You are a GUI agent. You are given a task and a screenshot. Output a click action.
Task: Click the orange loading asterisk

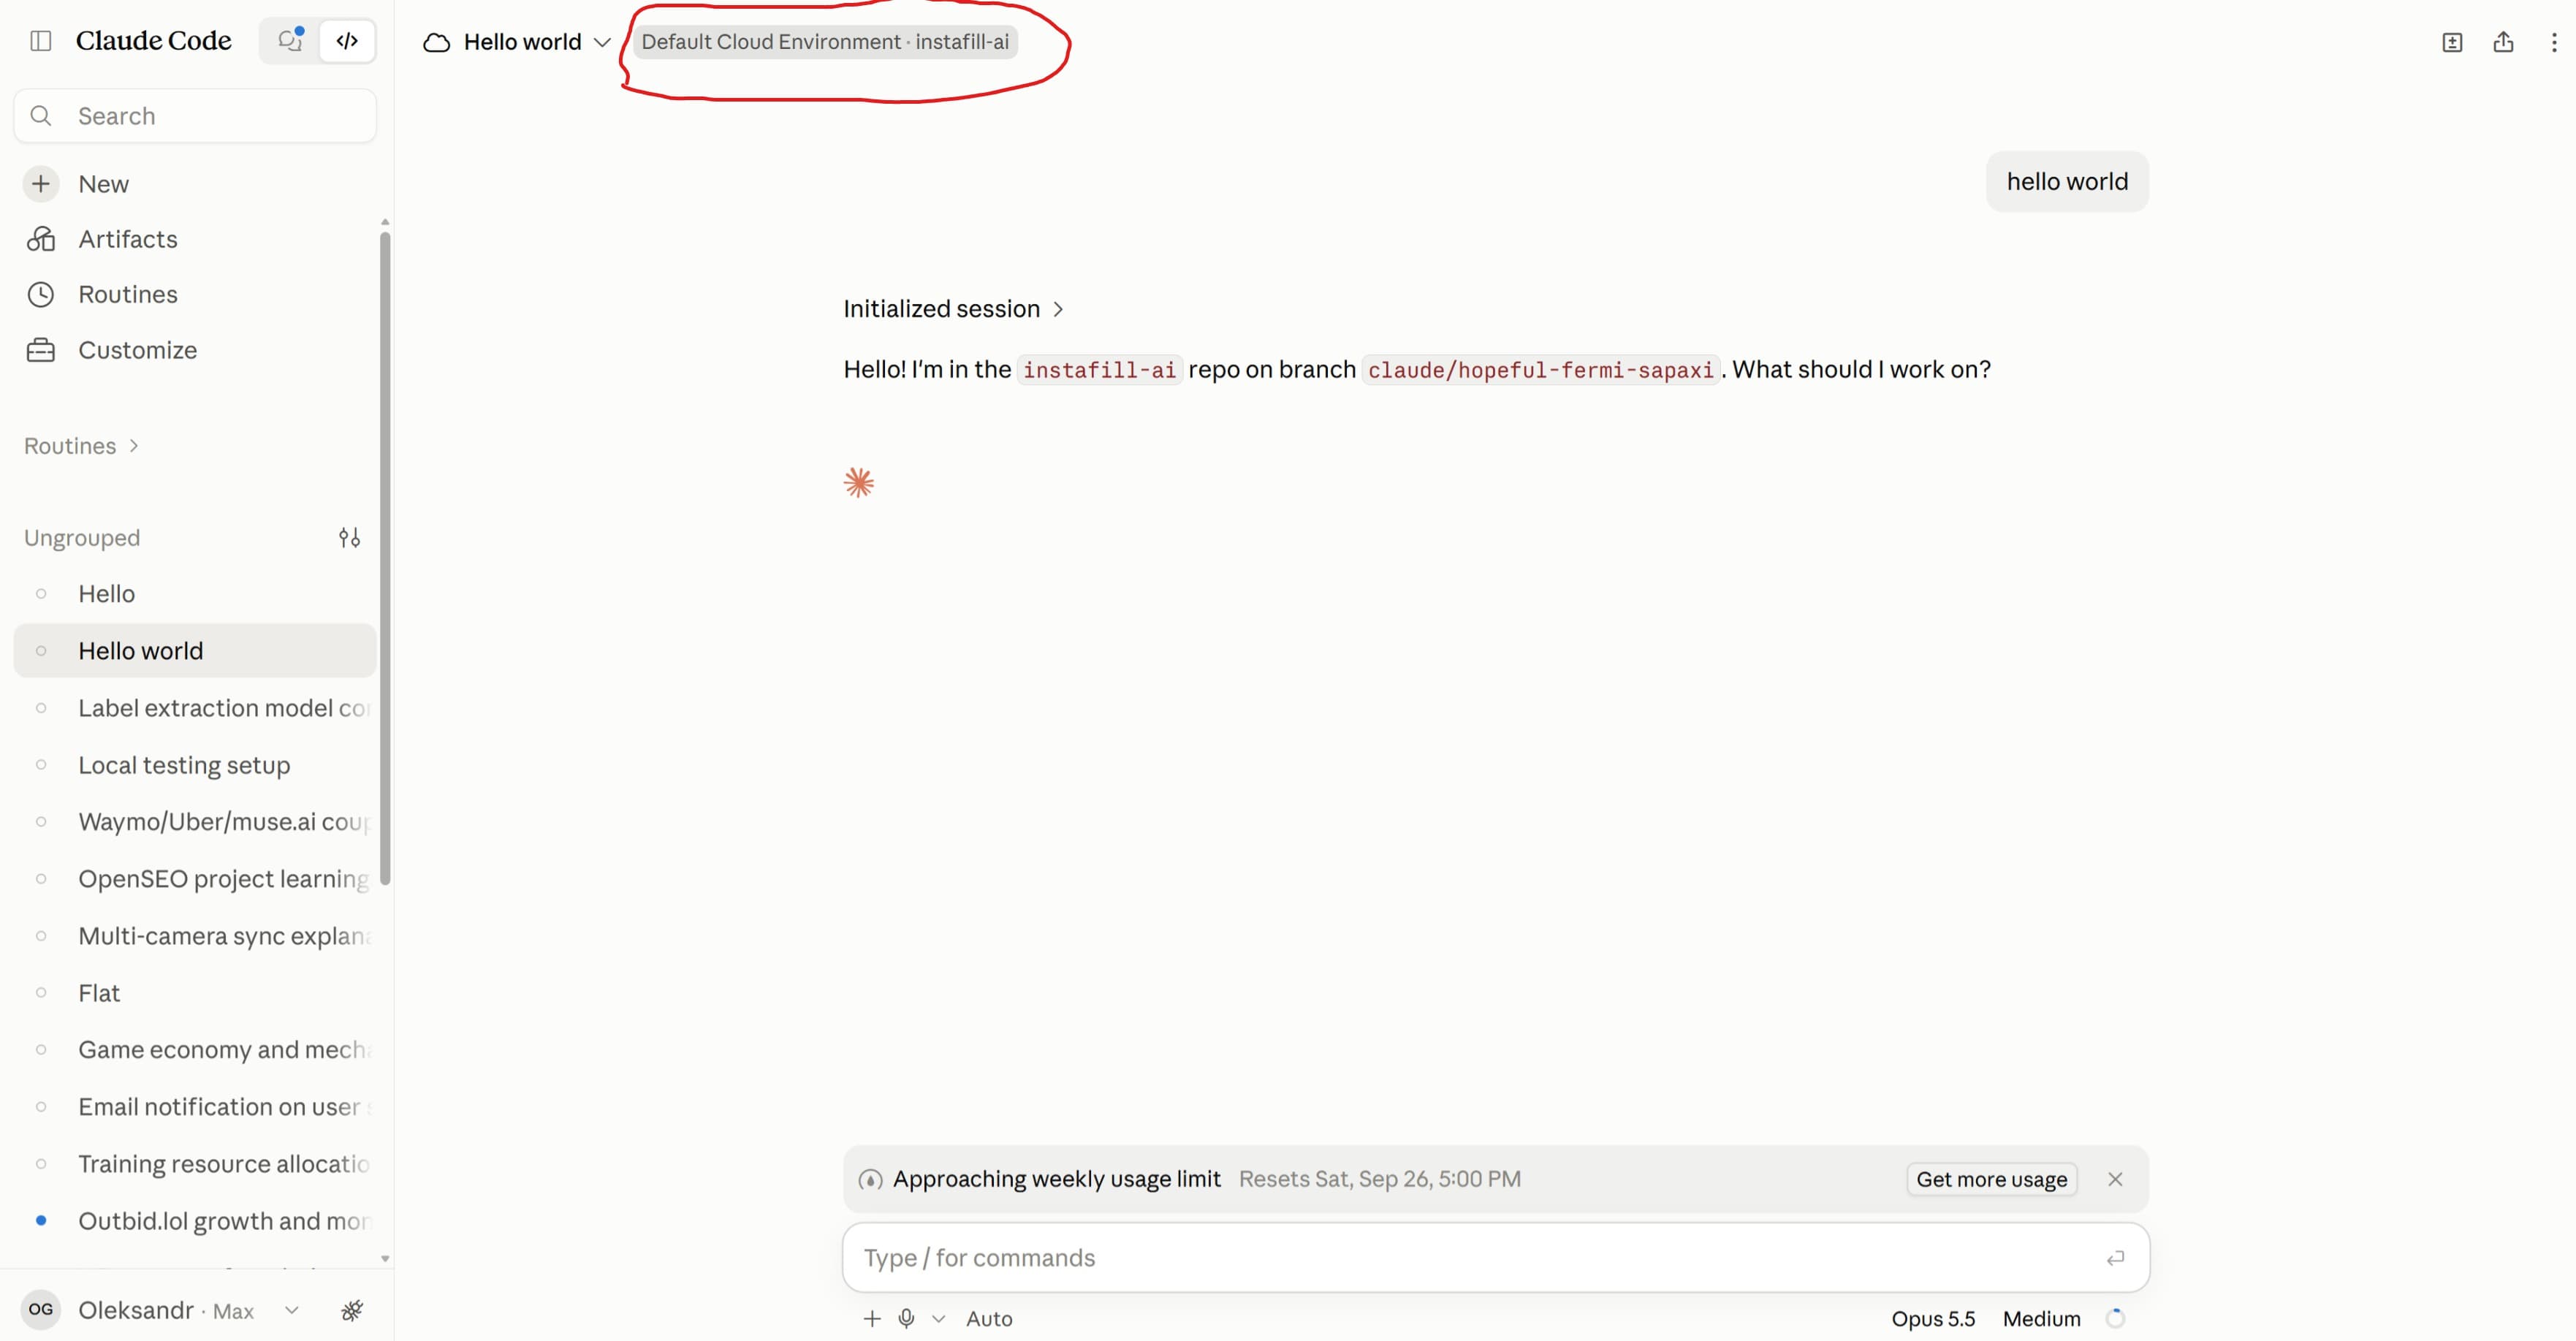click(859, 483)
